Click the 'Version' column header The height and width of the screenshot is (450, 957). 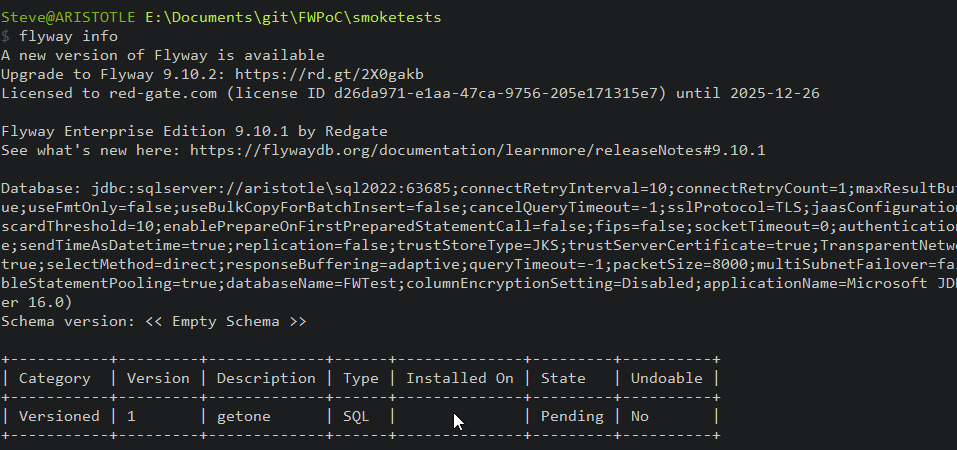pos(158,378)
